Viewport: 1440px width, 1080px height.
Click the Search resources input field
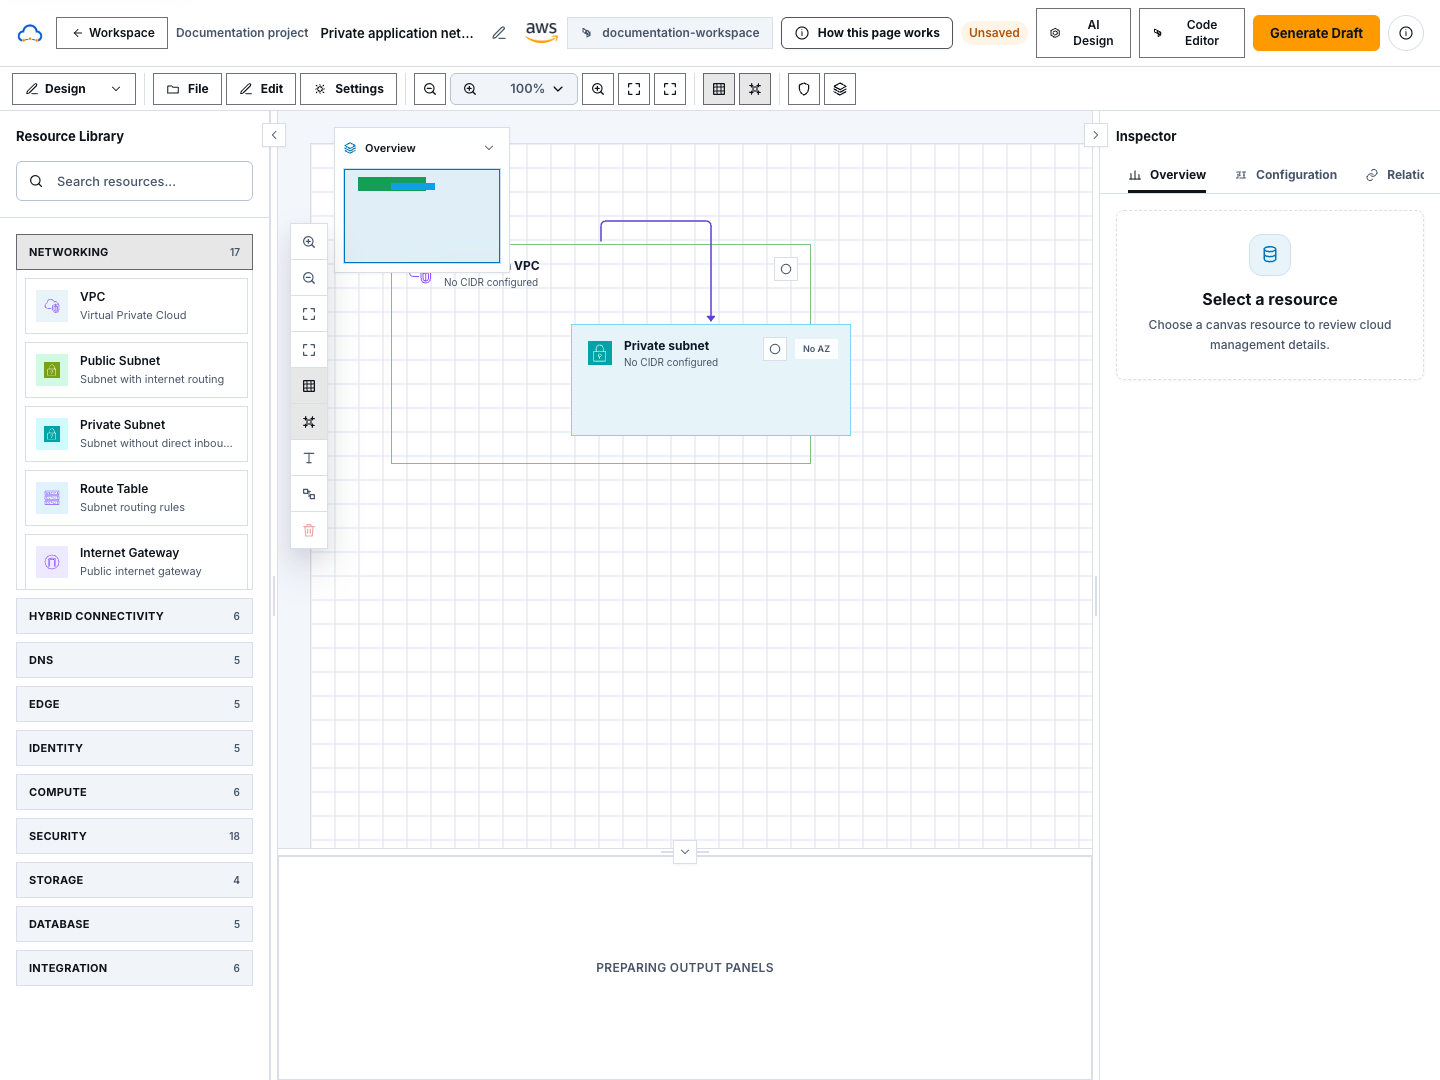134,181
